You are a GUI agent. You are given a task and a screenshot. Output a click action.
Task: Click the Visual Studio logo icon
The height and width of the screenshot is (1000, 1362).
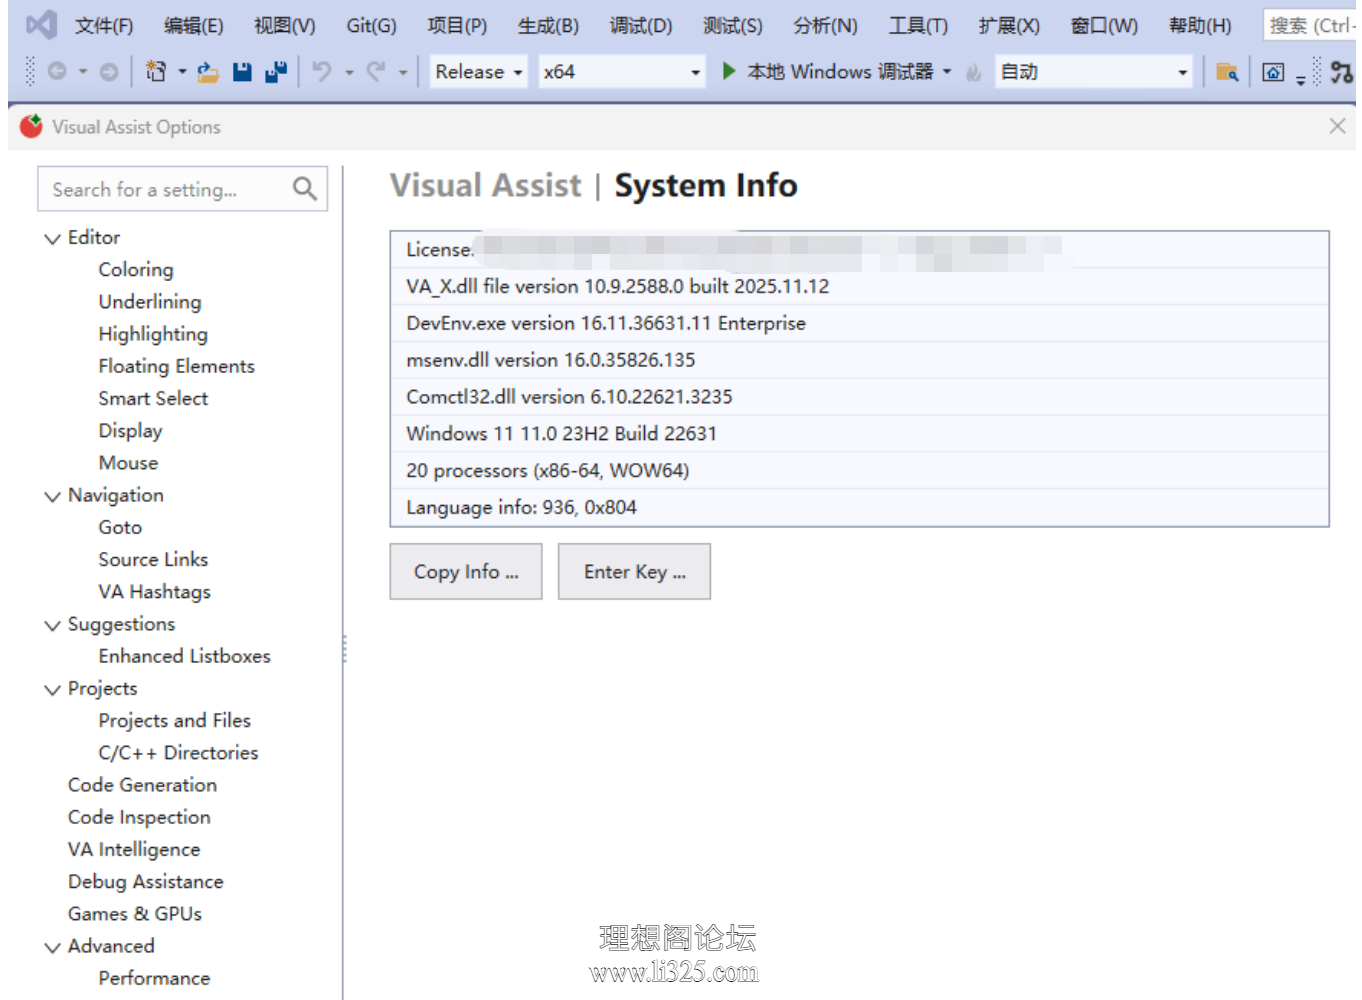point(41,25)
